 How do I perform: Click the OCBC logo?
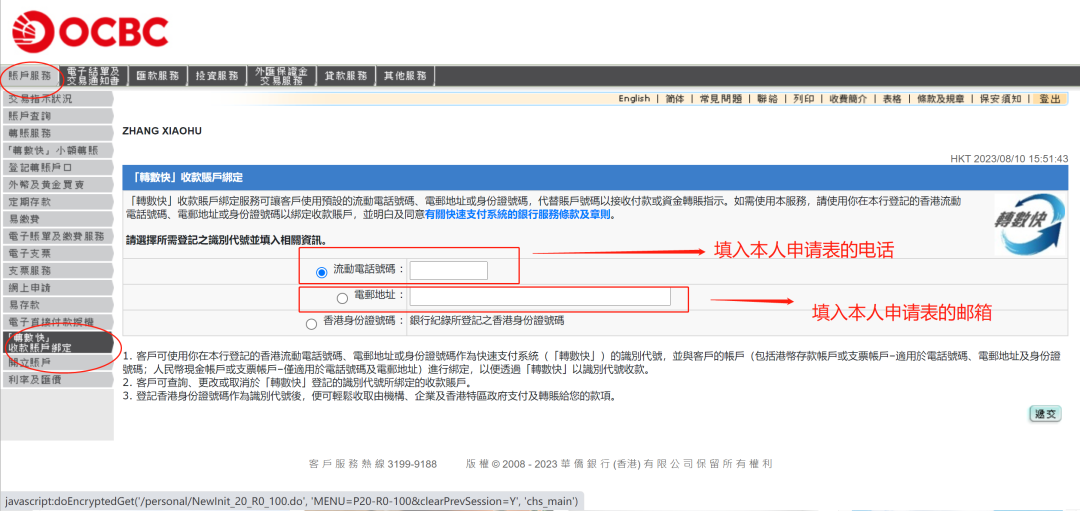point(90,32)
